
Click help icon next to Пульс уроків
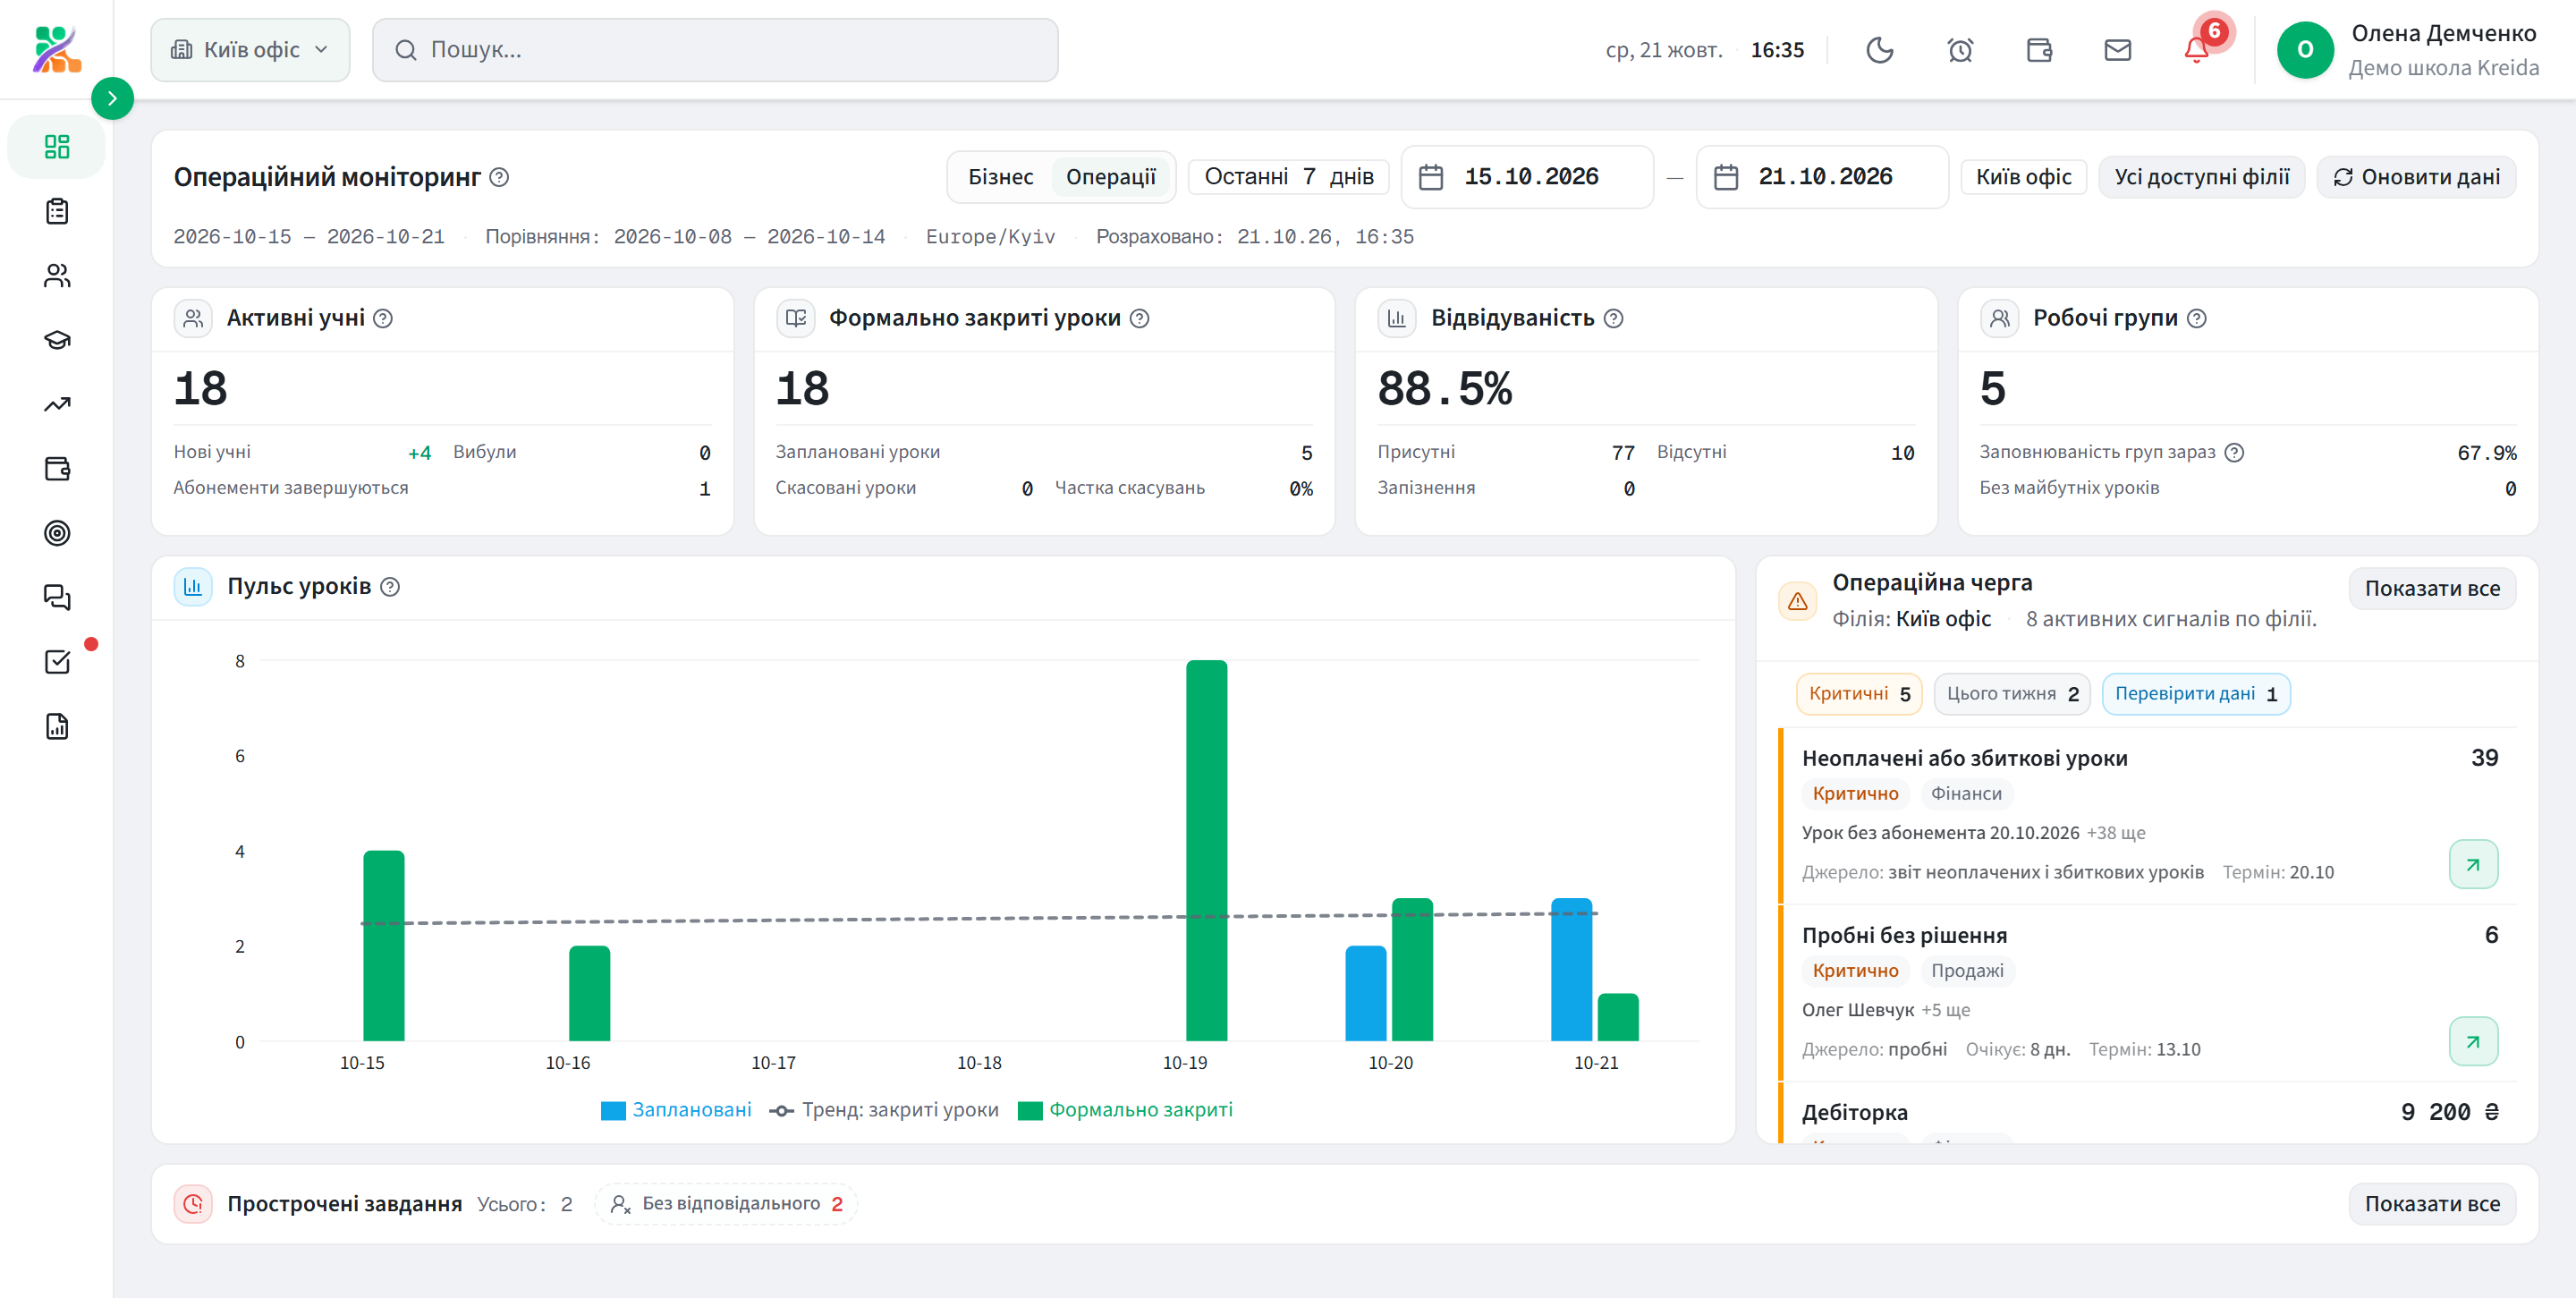[390, 587]
